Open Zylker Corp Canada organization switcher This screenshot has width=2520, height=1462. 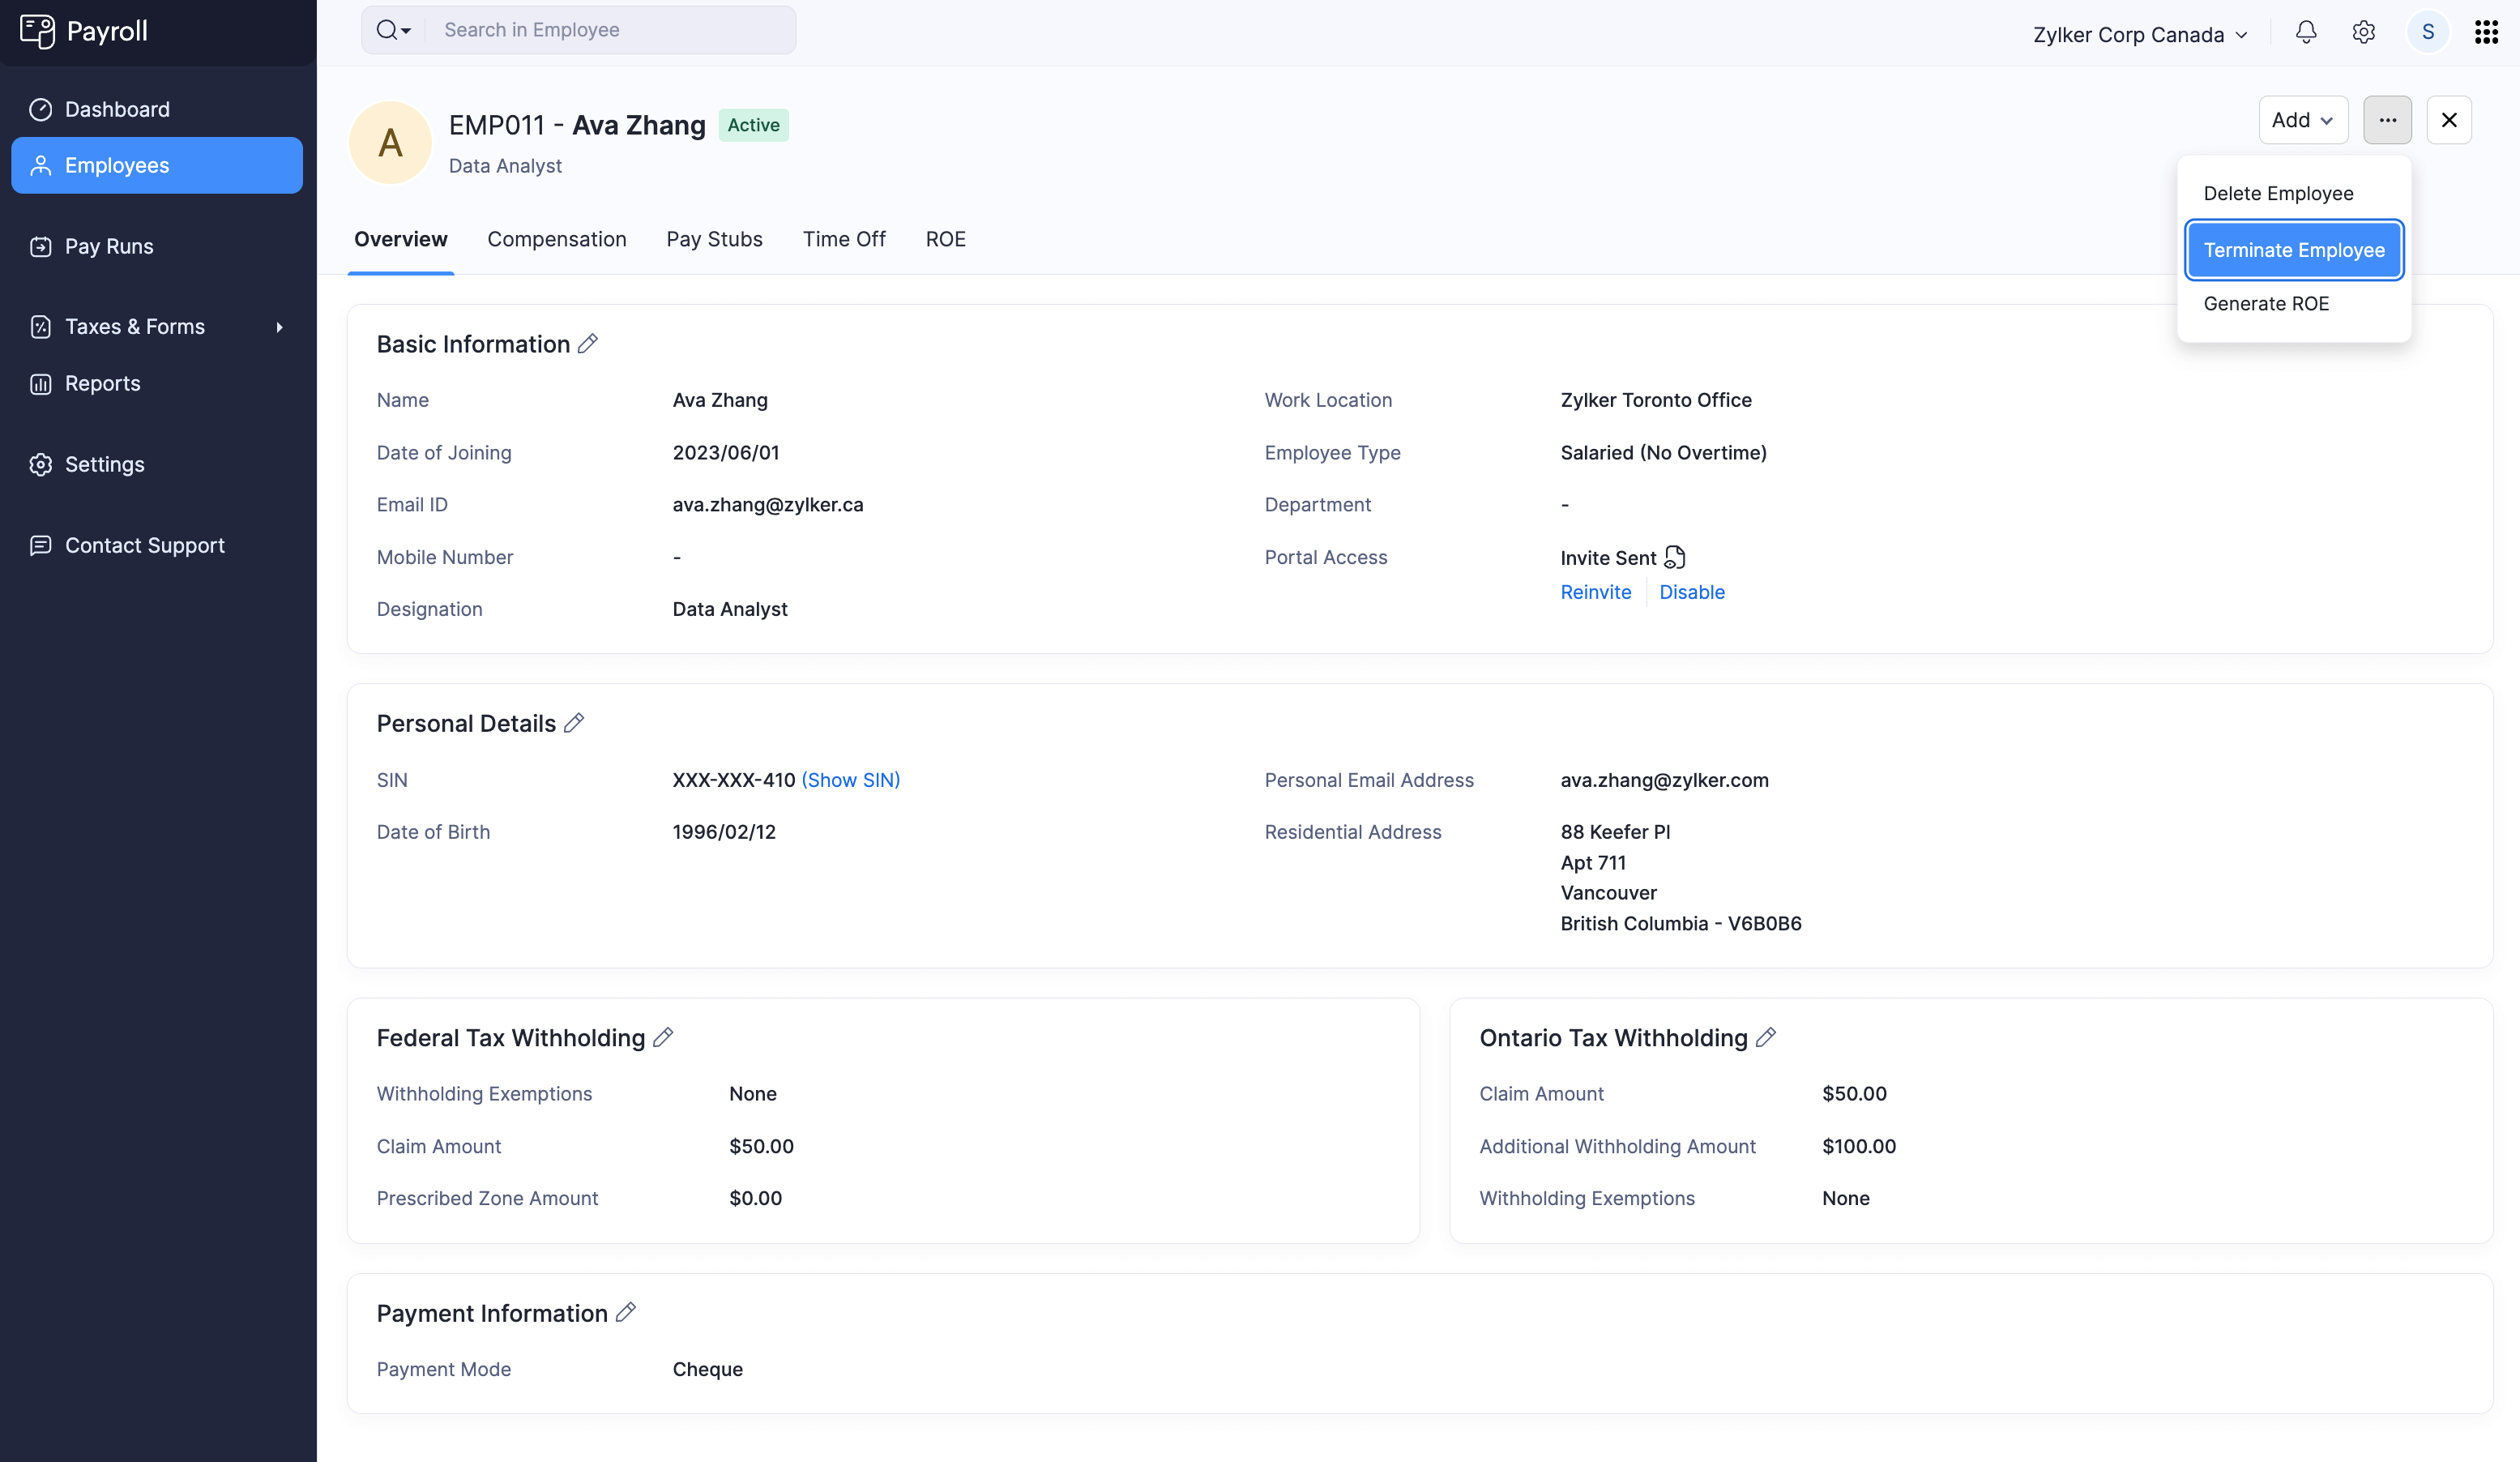click(2140, 34)
